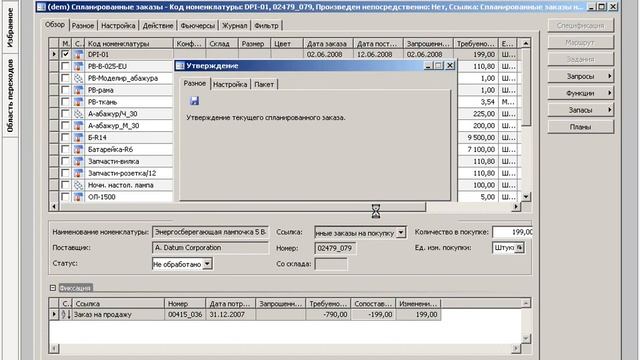The image size is (640, 360).
Task: Click the main window title bar icon
Action: coord(41,7)
